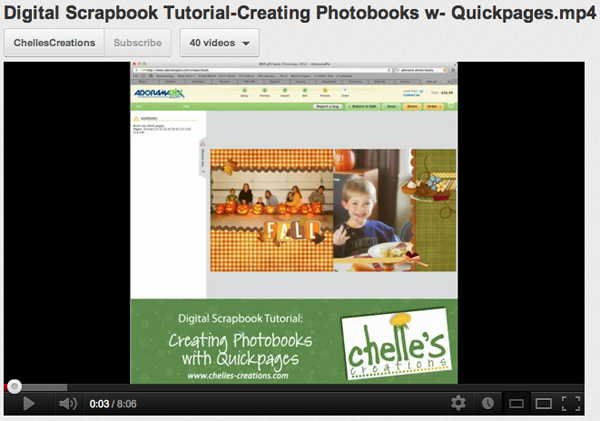Switch to the large player size

click(543, 403)
